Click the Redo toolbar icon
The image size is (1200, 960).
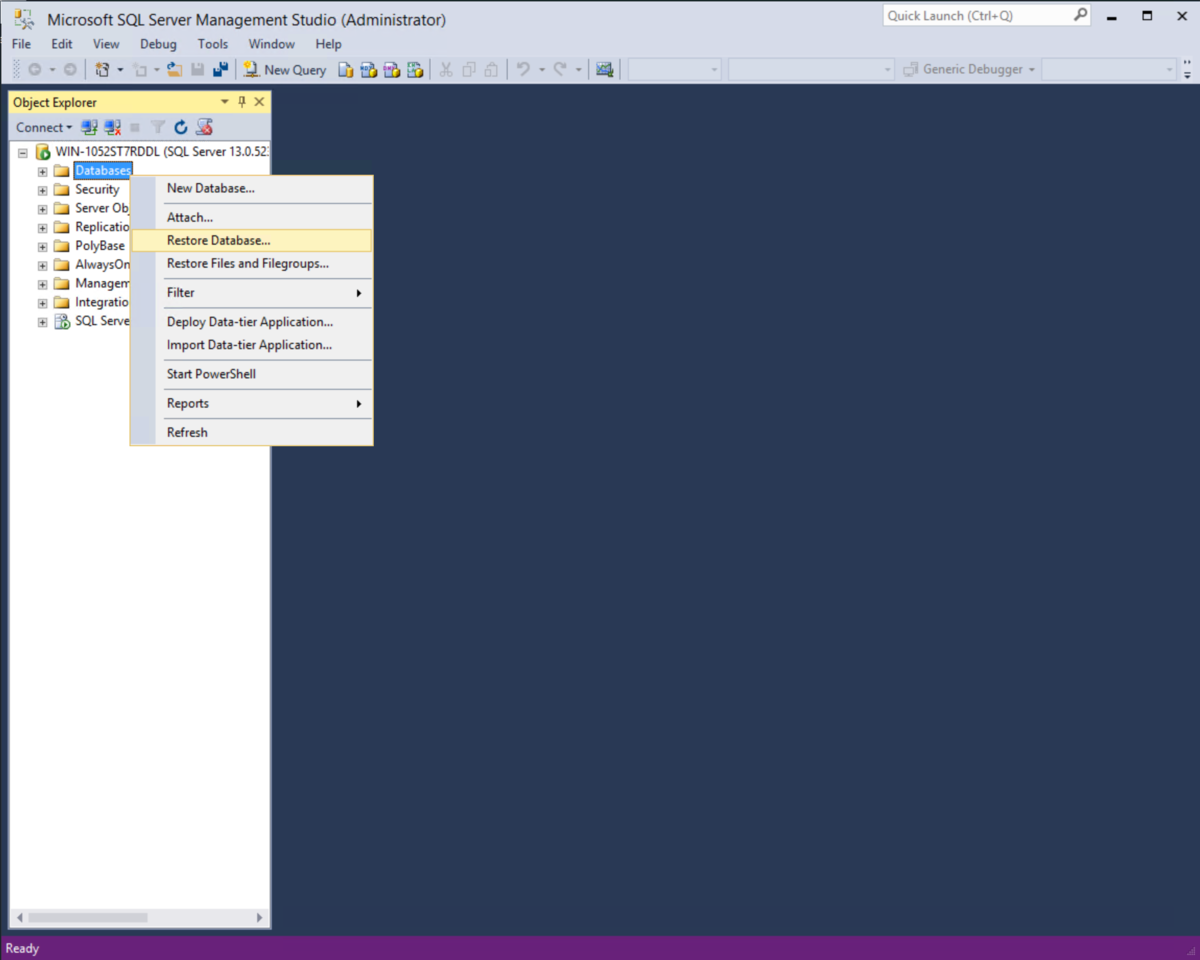(x=560, y=70)
